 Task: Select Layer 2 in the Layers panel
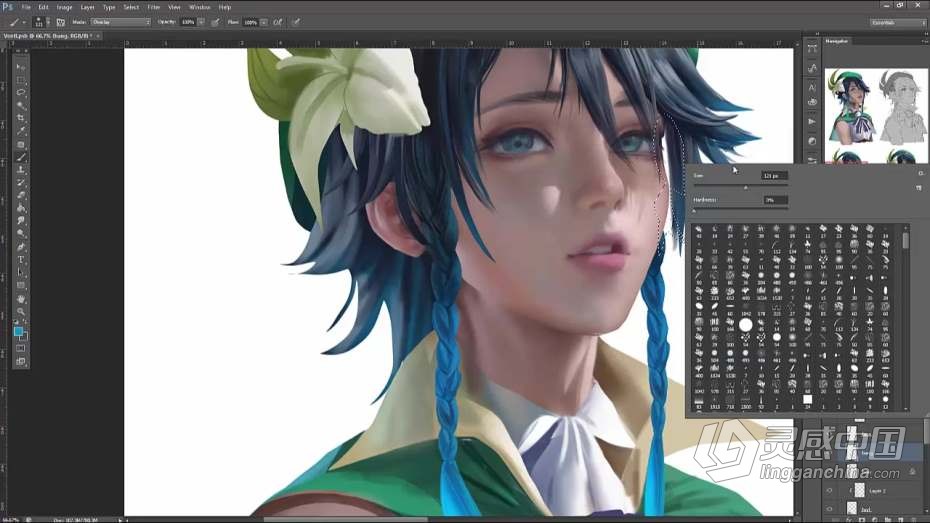coord(878,491)
